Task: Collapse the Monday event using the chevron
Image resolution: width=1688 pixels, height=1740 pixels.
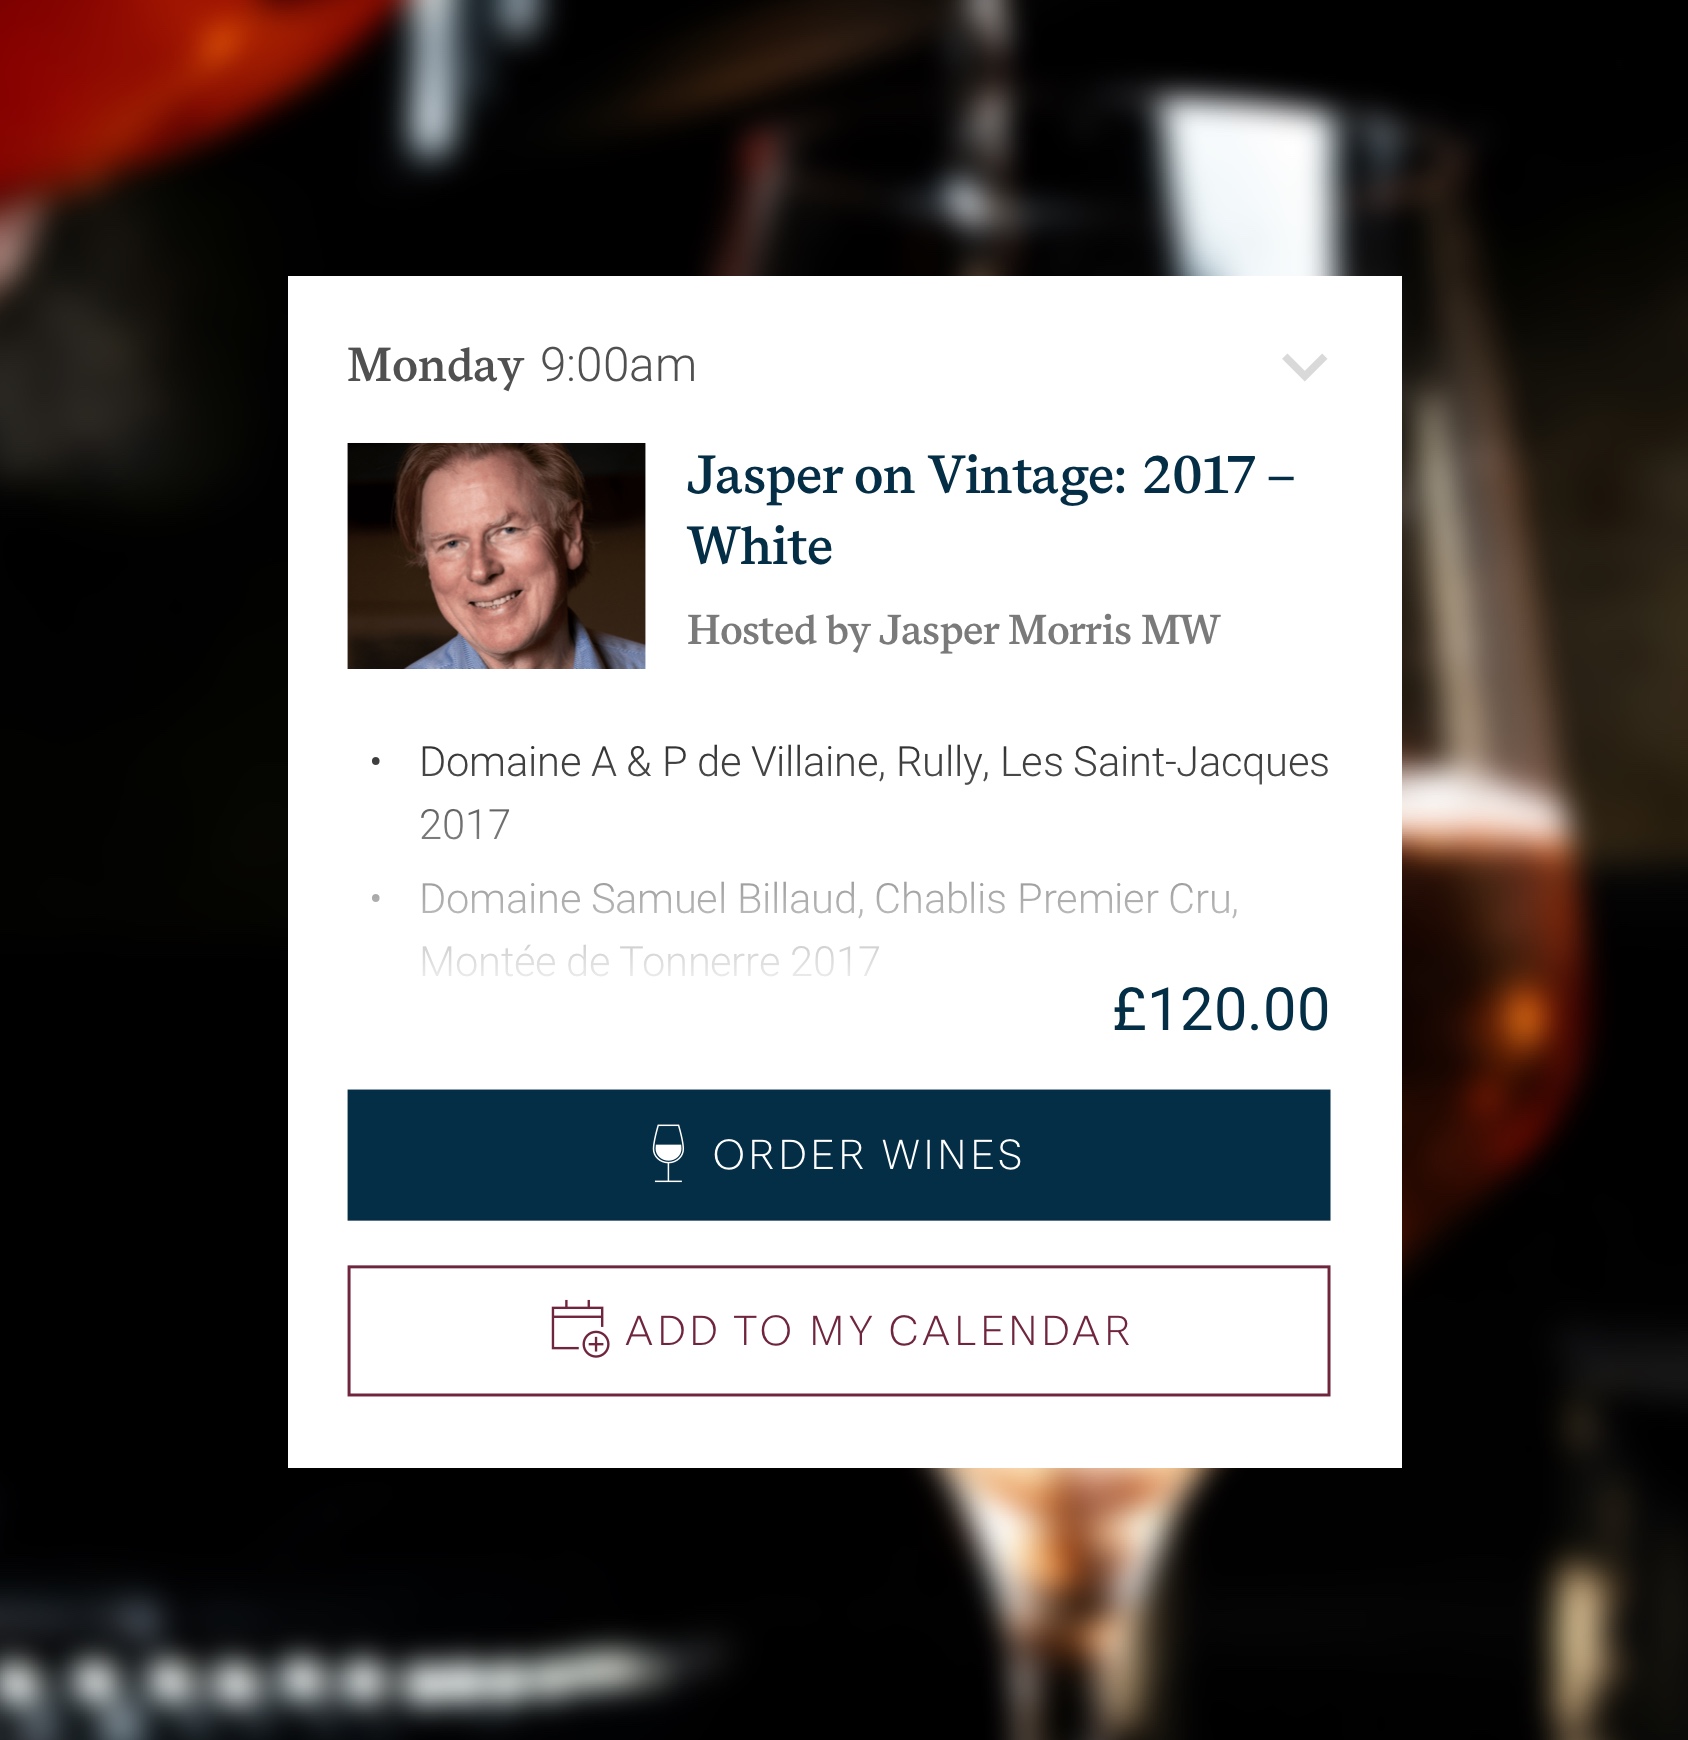Action: click(x=1304, y=367)
